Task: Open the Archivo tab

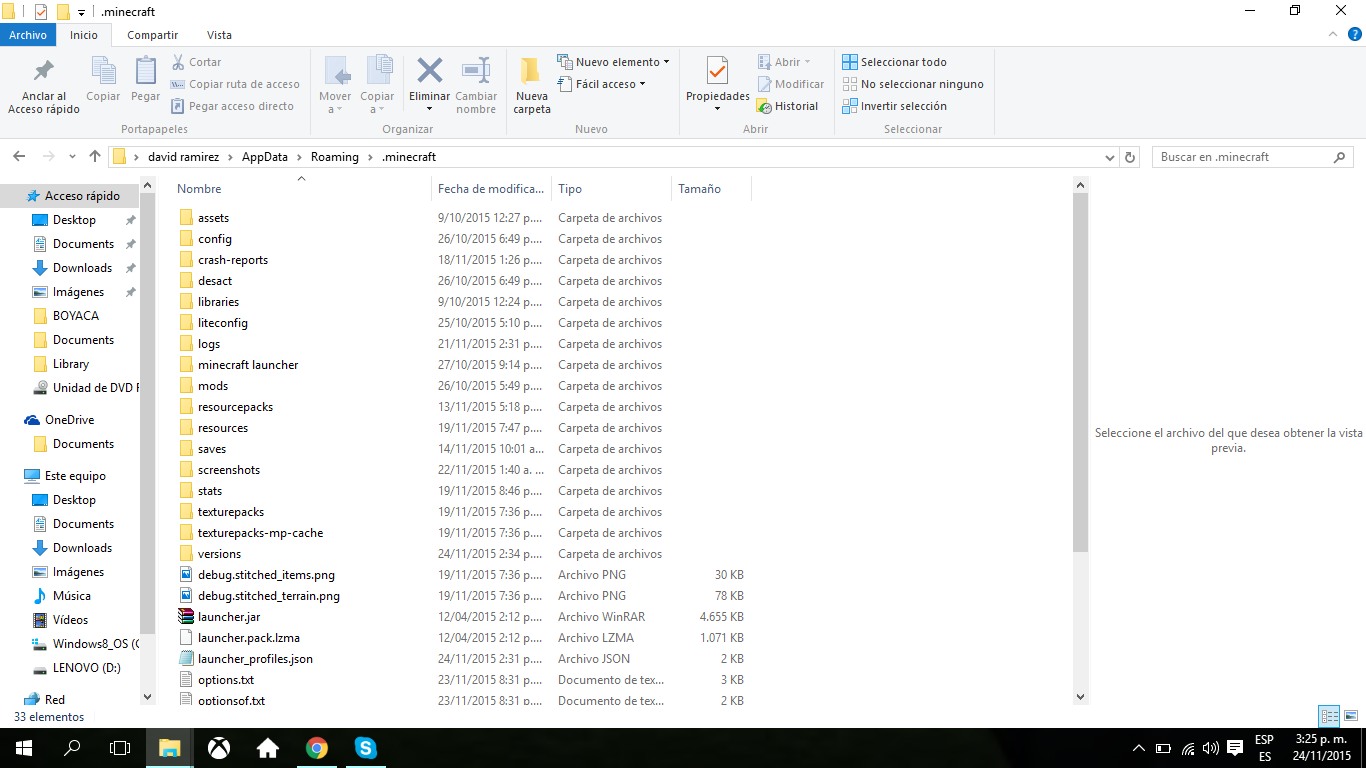Action: coord(28,35)
